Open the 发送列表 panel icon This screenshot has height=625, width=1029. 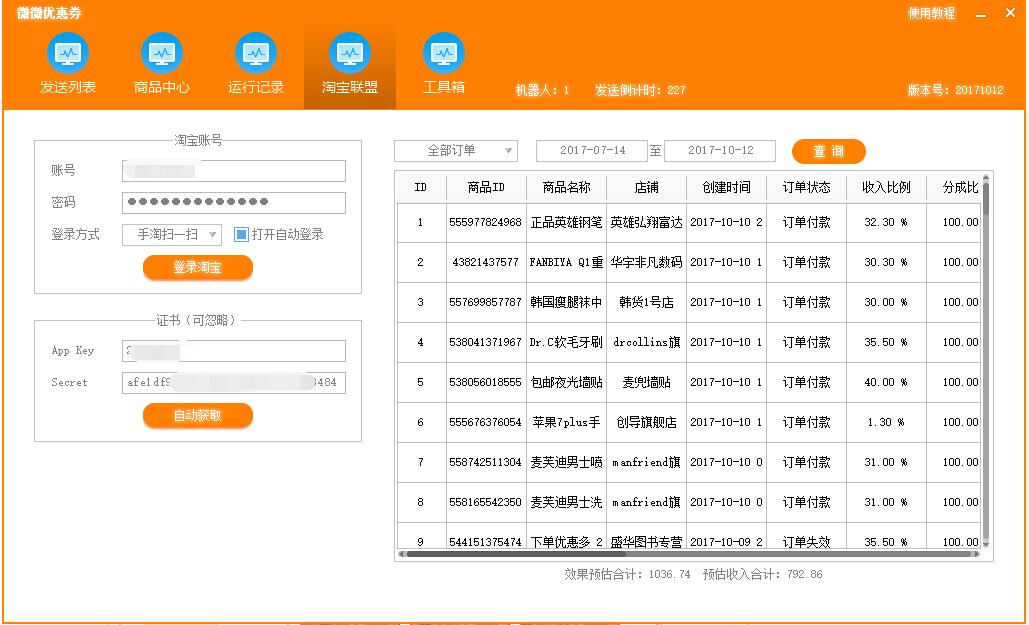click(x=66, y=62)
